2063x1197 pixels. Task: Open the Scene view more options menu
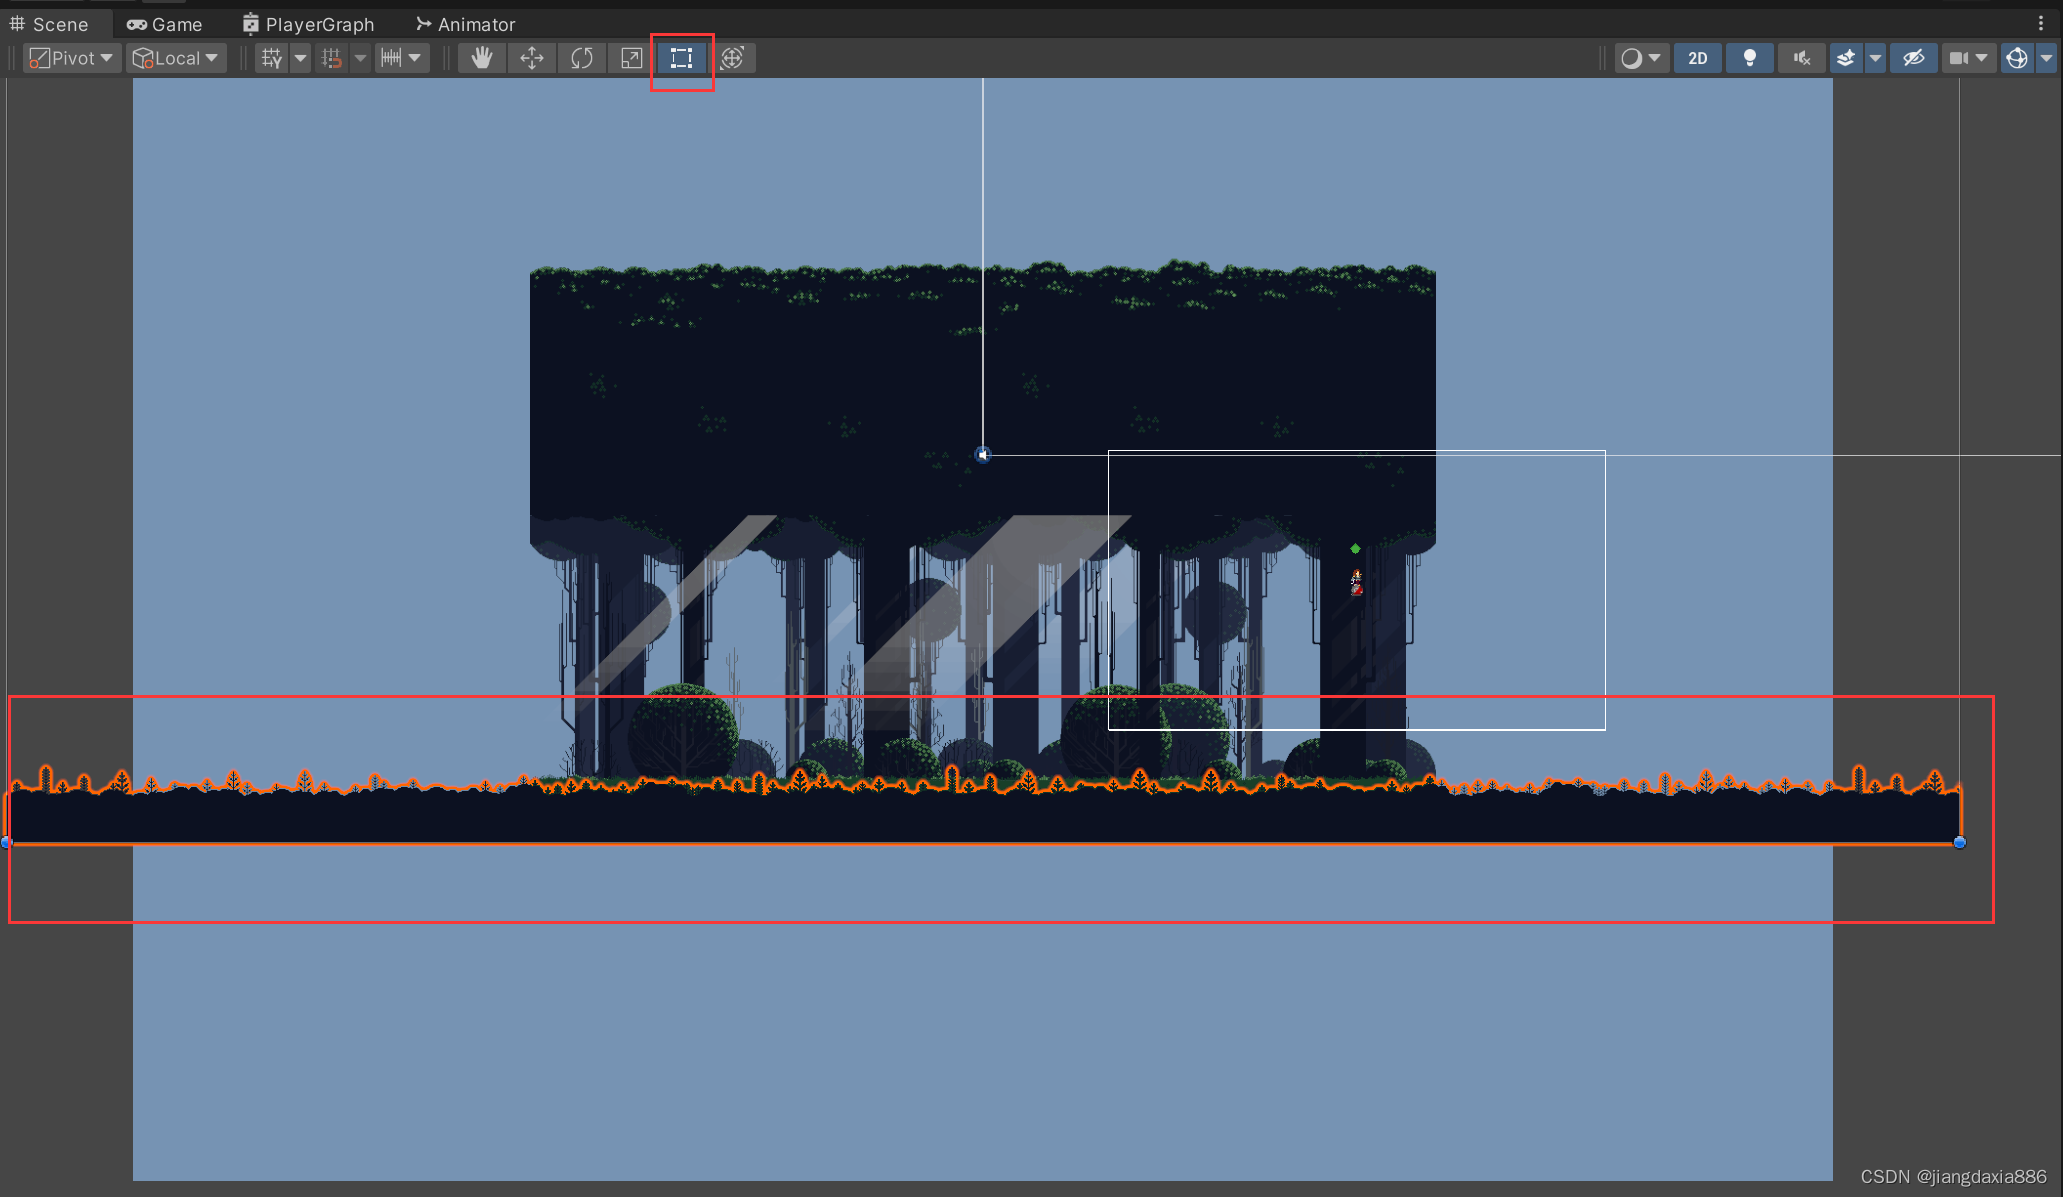[x=2041, y=23]
